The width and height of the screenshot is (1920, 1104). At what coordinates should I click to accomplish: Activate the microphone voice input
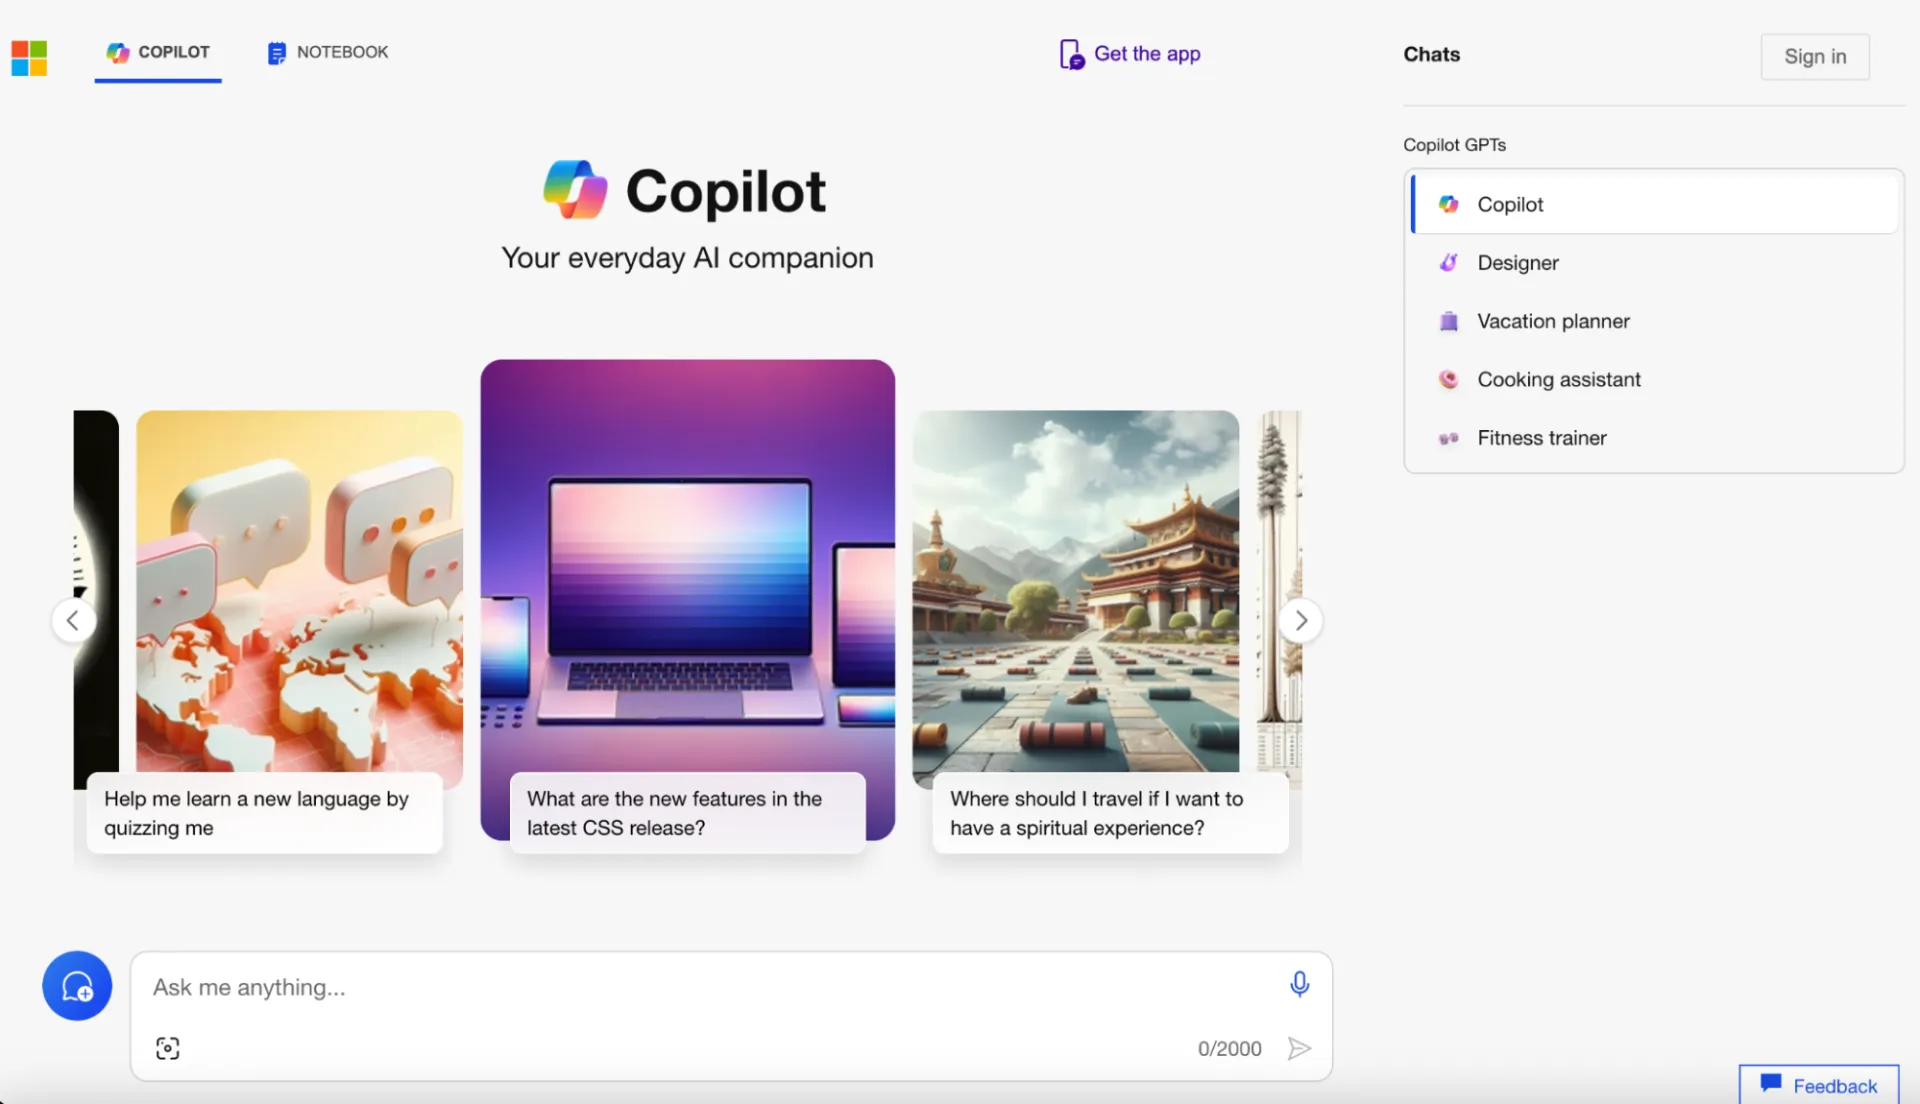click(1299, 985)
